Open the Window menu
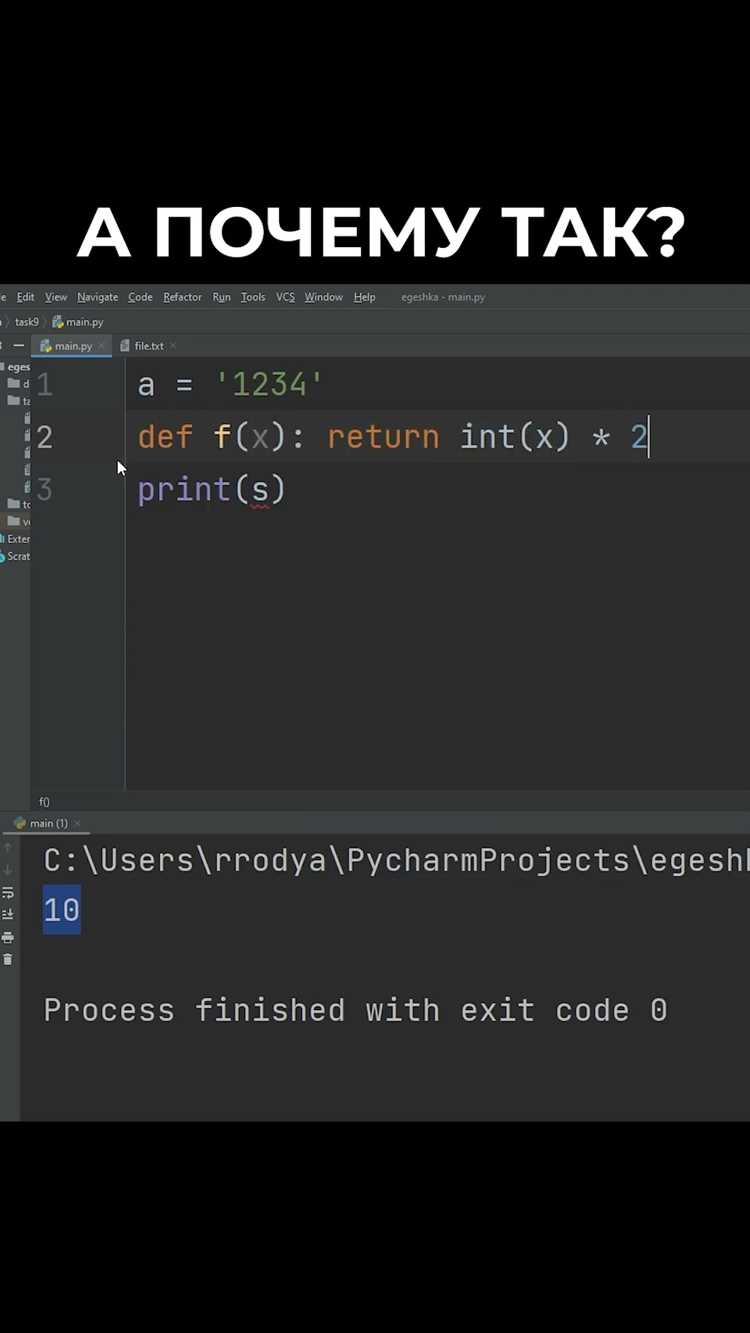750x1333 pixels. pos(323,297)
